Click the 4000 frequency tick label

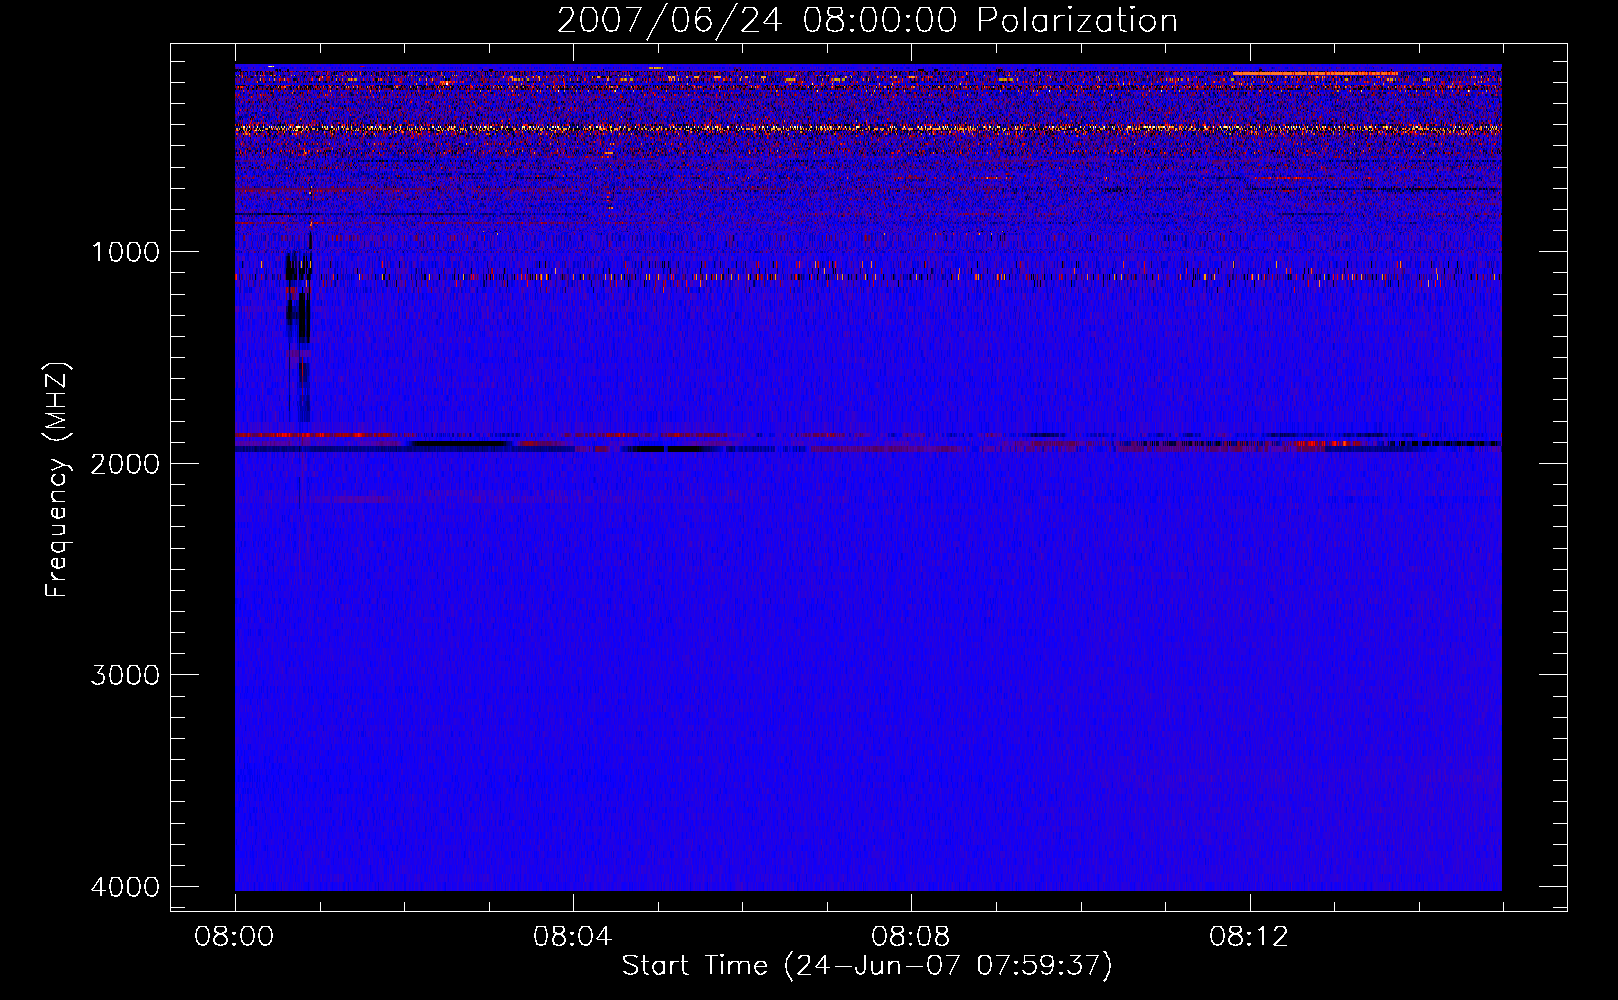pos(125,887)
